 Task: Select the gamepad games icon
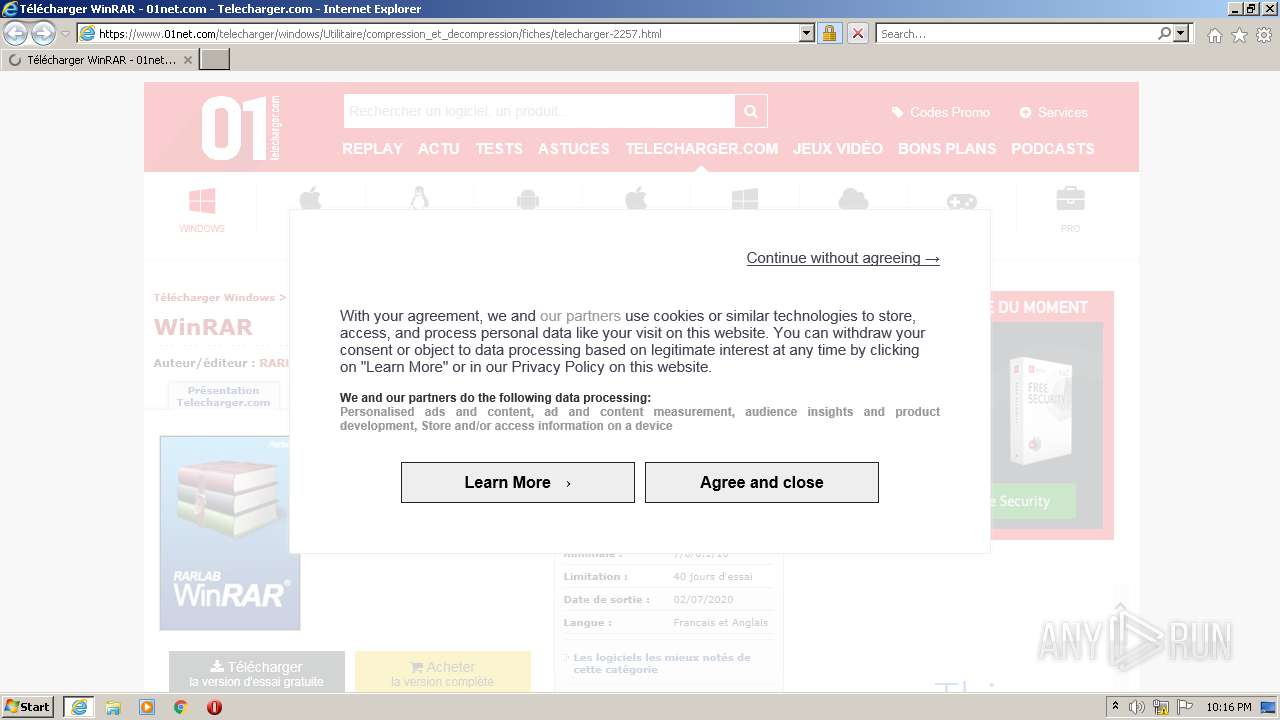962,200
